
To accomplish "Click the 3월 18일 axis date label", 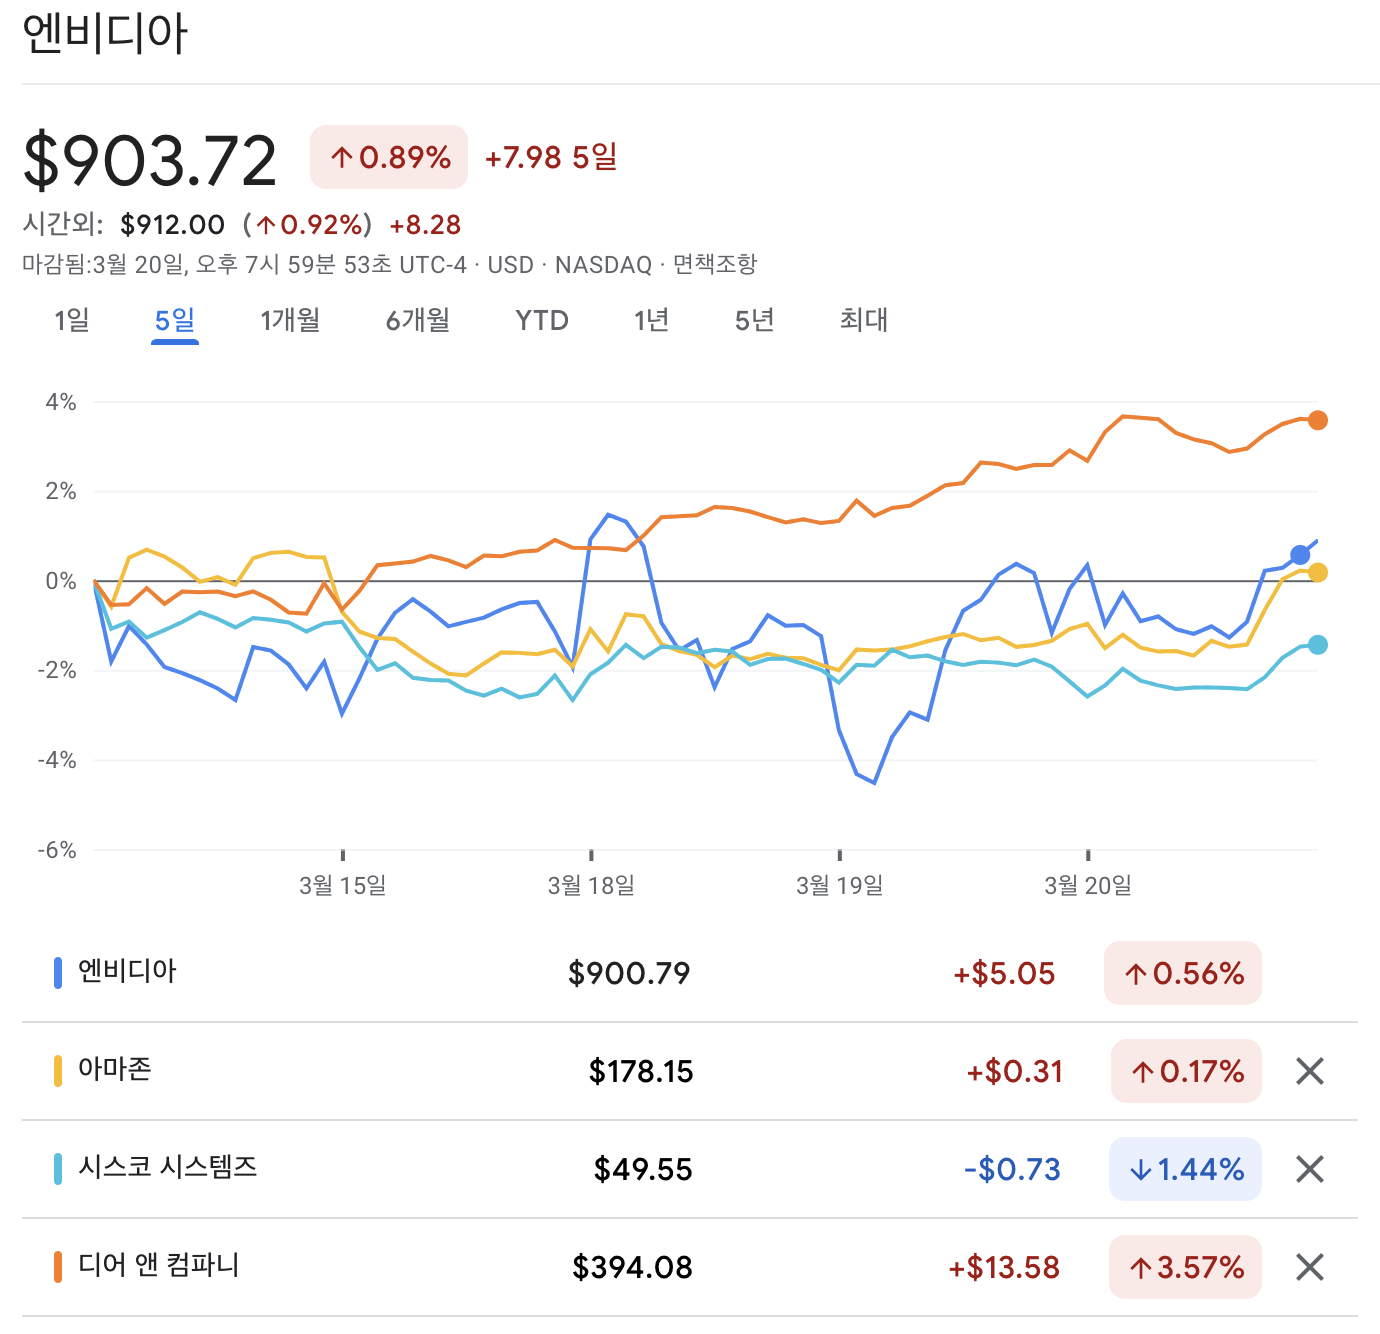I will coord(591,885).
